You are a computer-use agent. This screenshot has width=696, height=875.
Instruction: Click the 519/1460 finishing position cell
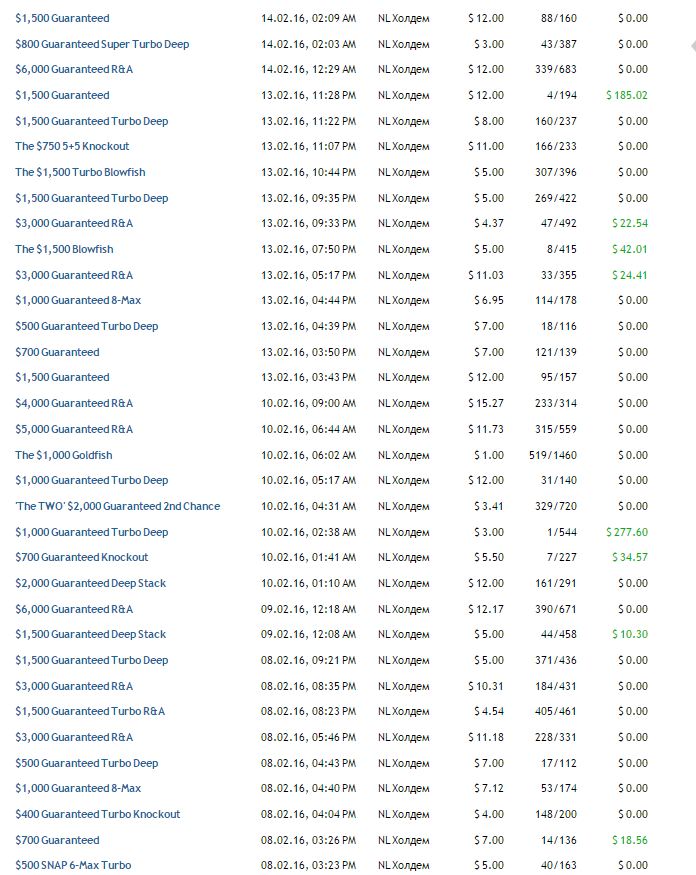(x=558, y=455)
